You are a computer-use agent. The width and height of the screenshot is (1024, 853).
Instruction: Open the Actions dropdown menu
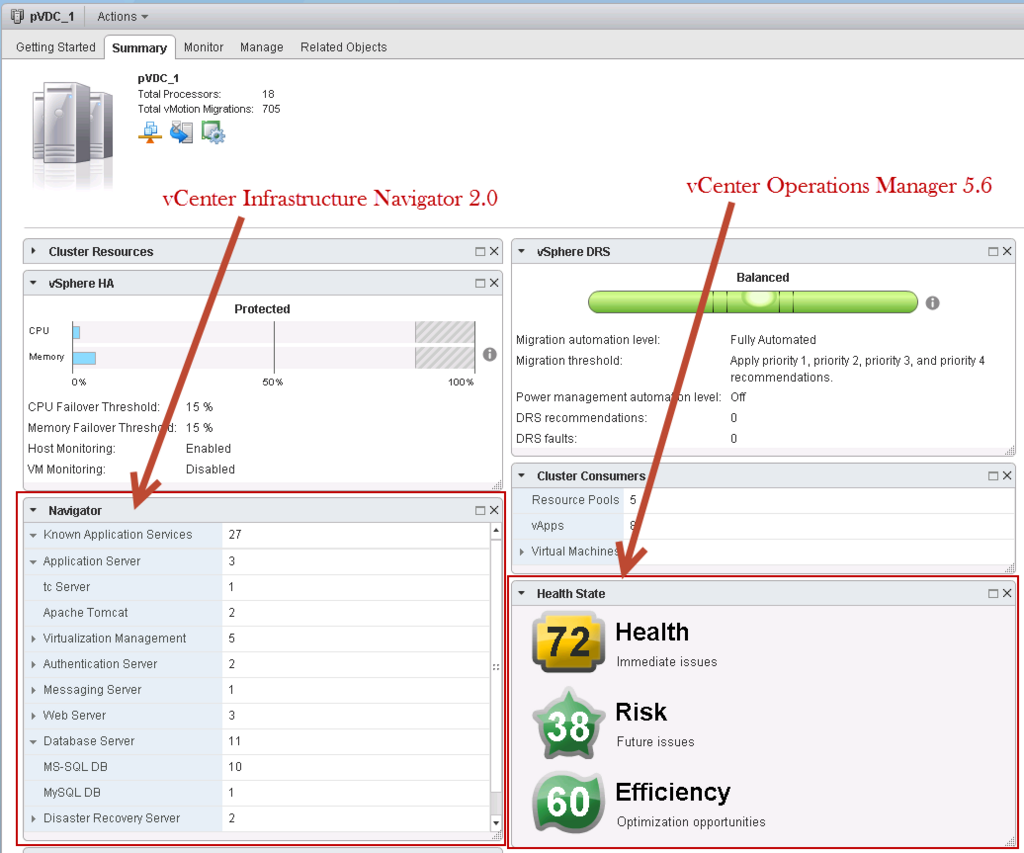121,15
